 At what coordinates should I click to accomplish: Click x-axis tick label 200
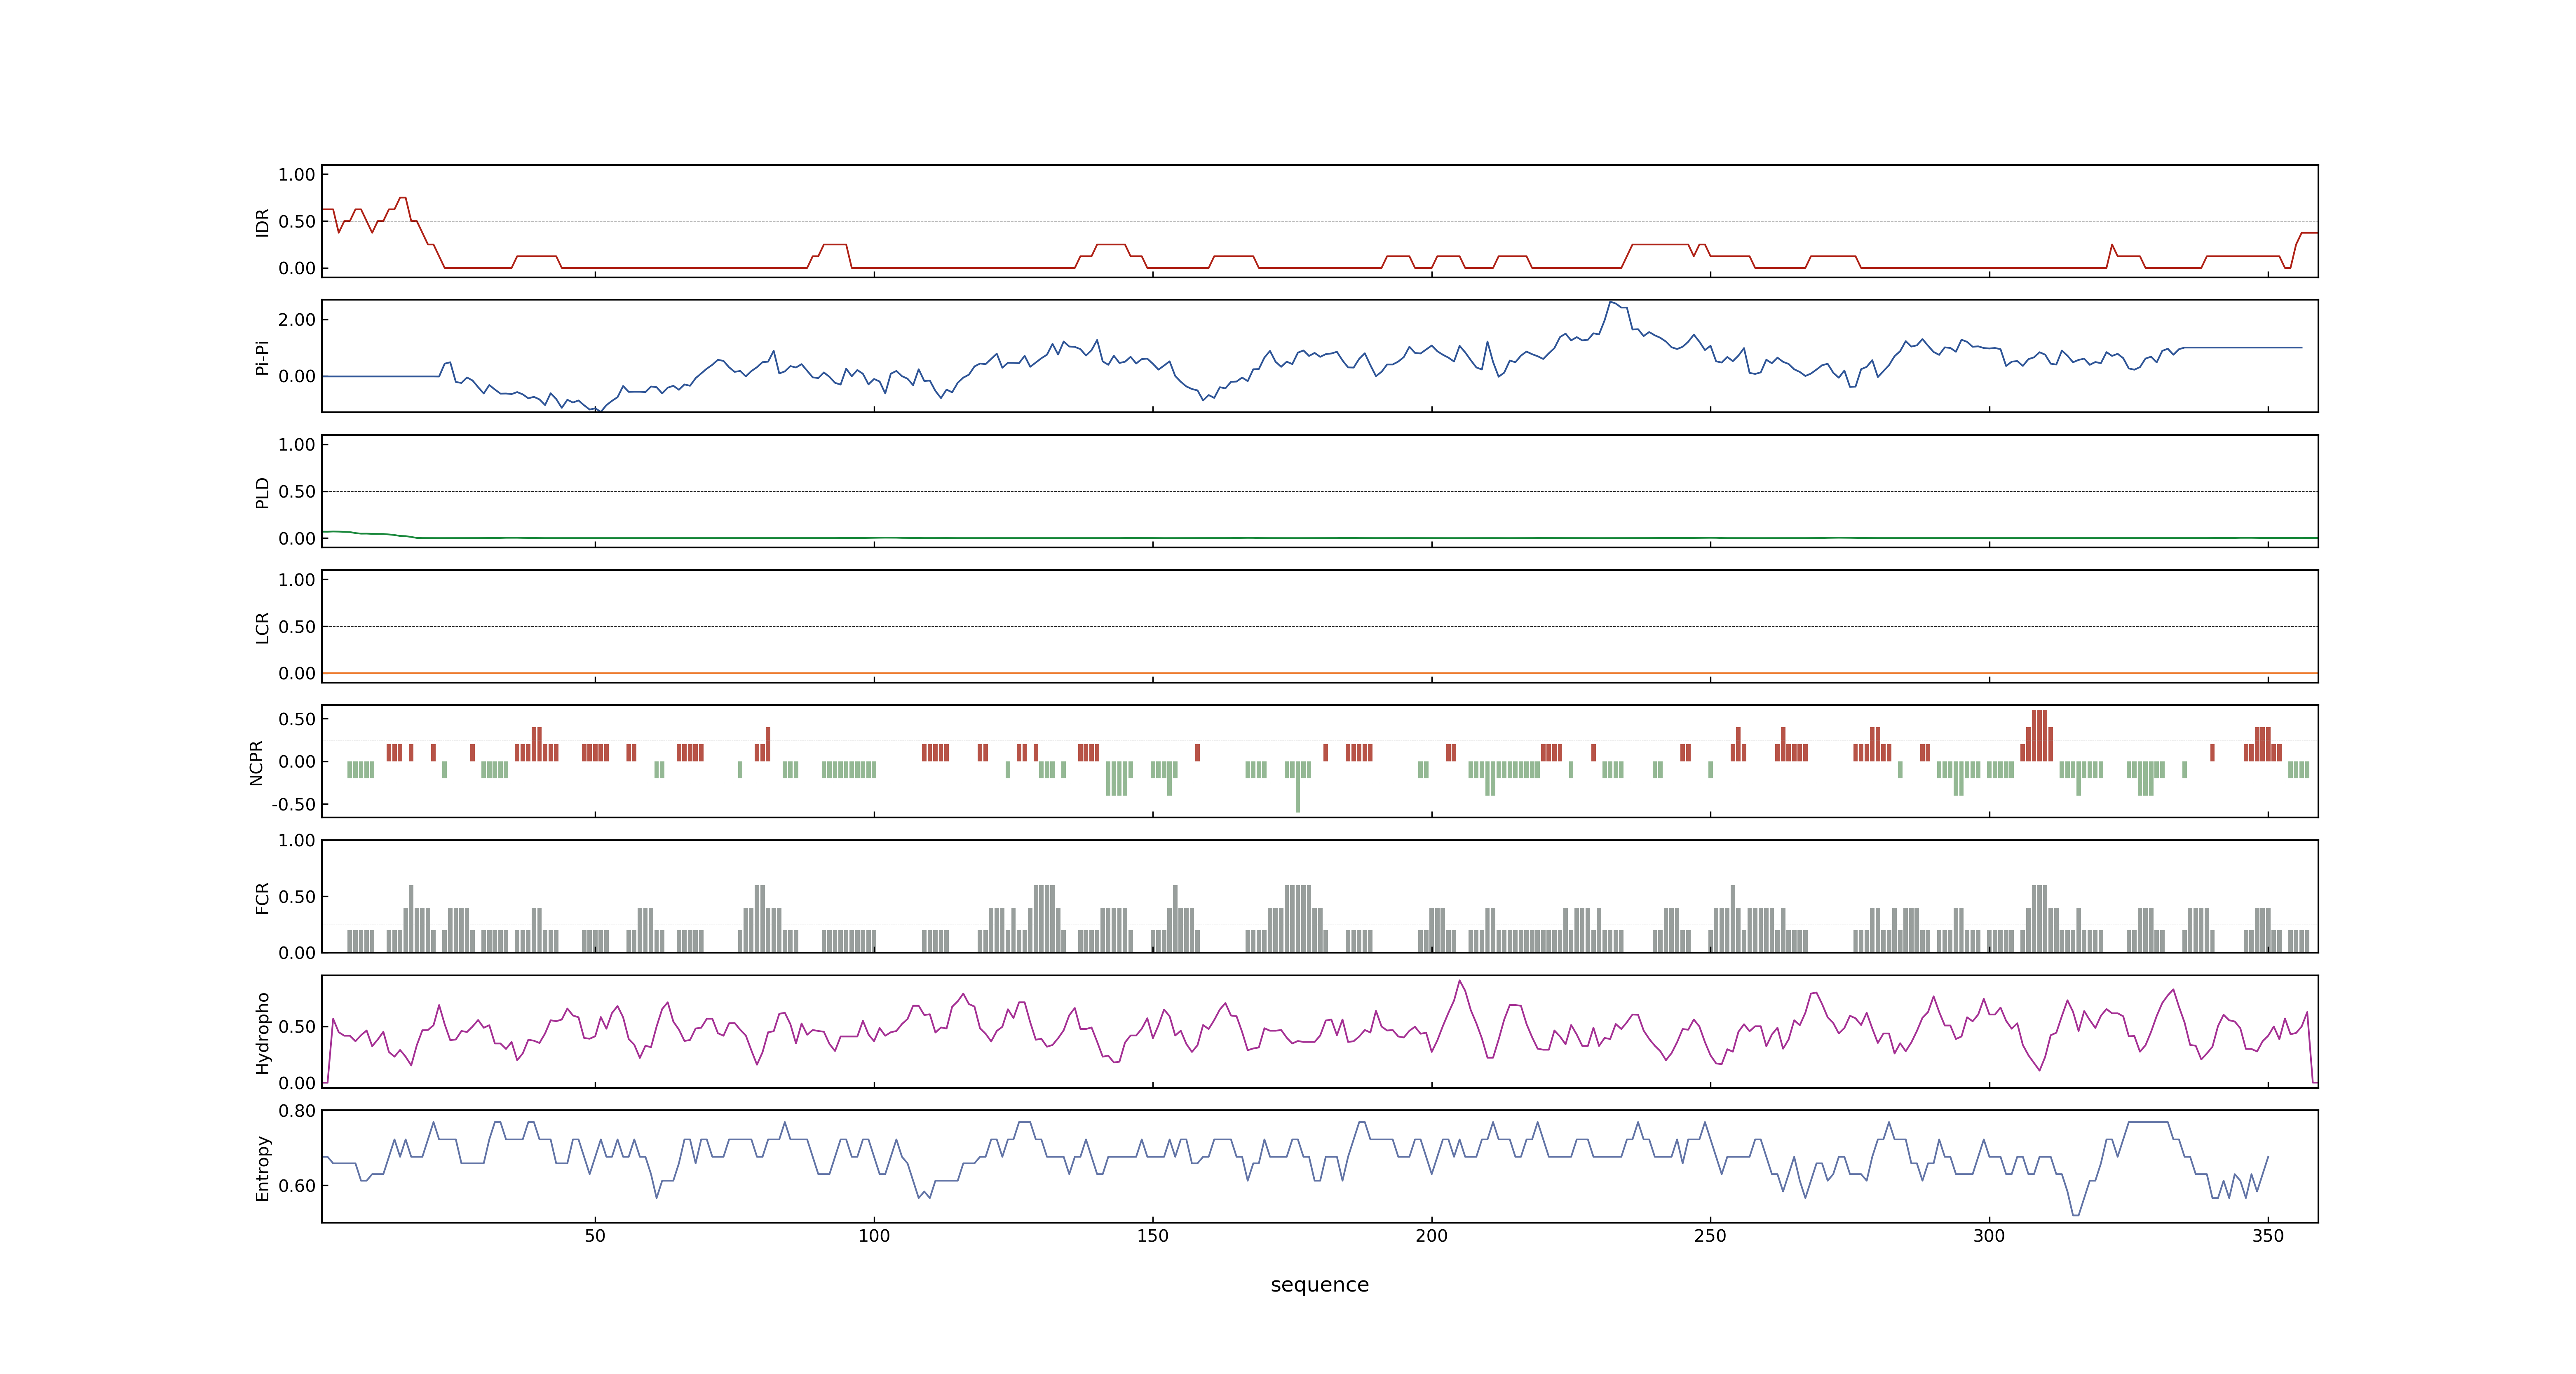[1431, 1236]
